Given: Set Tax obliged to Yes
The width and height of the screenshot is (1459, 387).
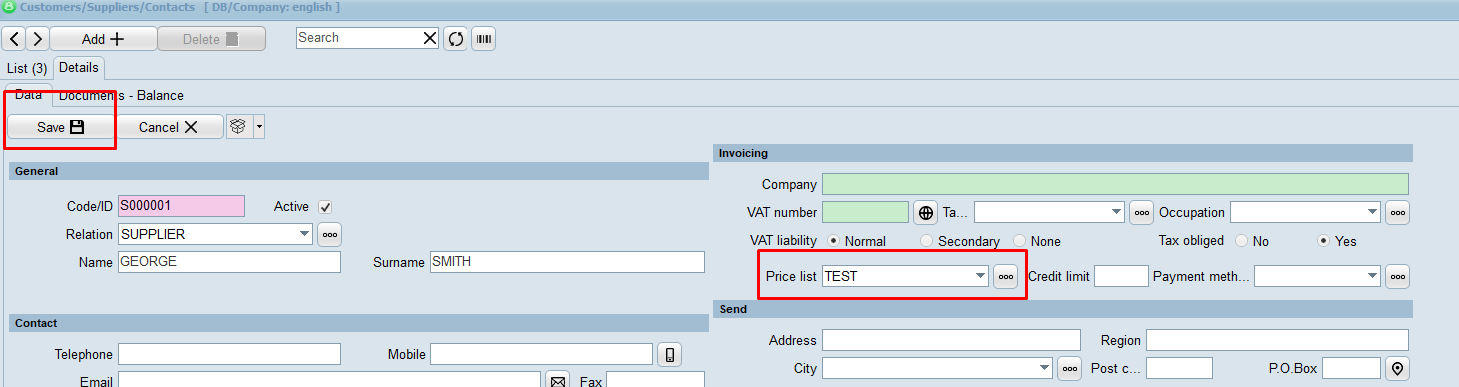Looking at the screenshot, I should click(1324, 241).
